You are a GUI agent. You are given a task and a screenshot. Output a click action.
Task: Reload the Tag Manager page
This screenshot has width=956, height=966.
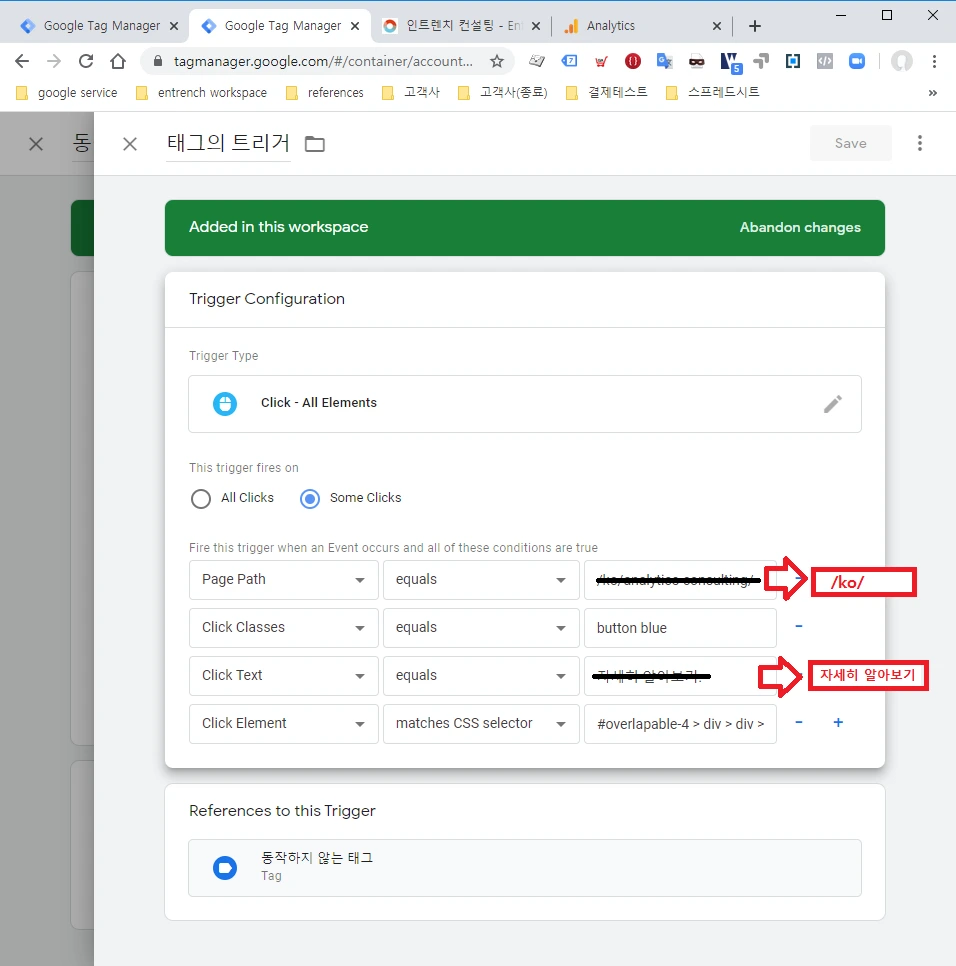(86, 61)
